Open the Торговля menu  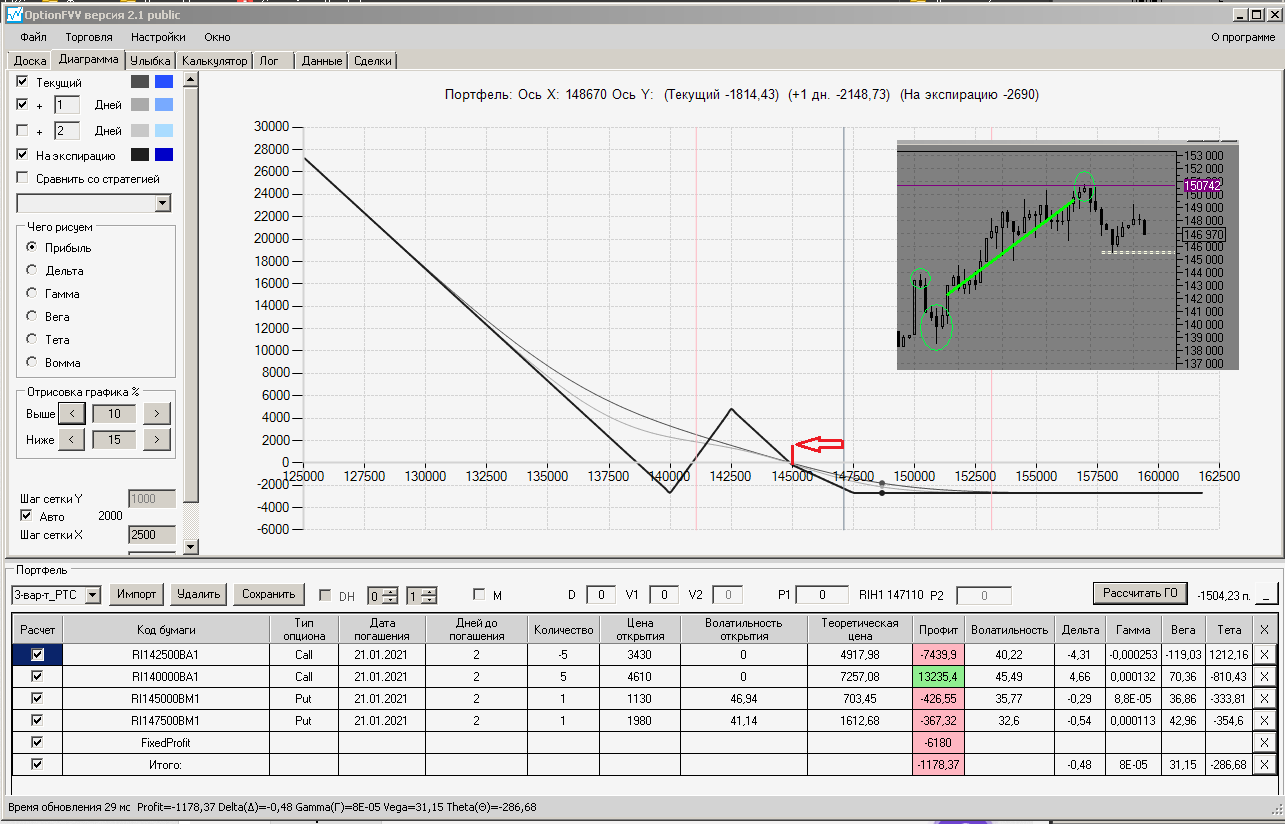click(89, 37)
